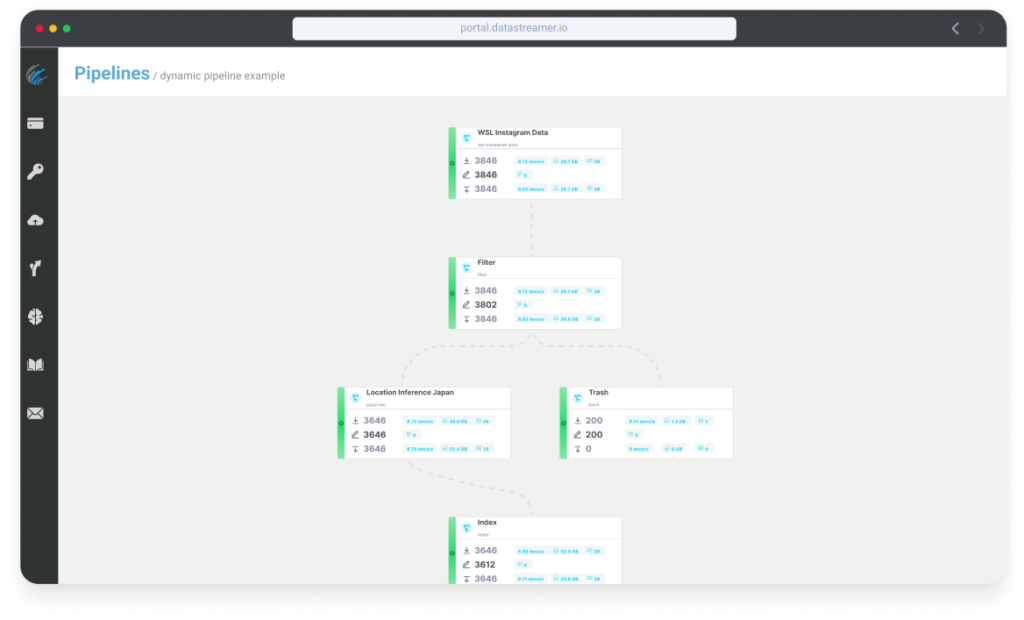Click the 0.83 docs/s badge in Filter
The height and width of the screenshot is (620, 1024).
click(x=531, y=319)
